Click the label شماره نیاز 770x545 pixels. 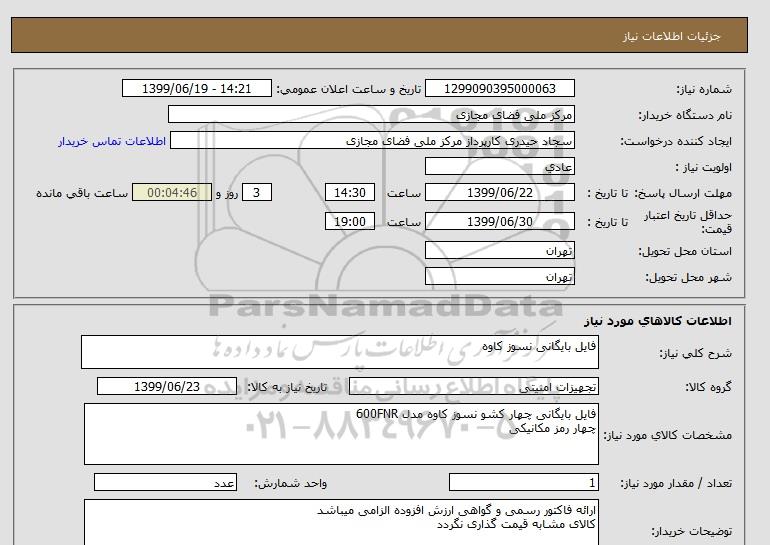pyautogui.click(x=704, y=89)
